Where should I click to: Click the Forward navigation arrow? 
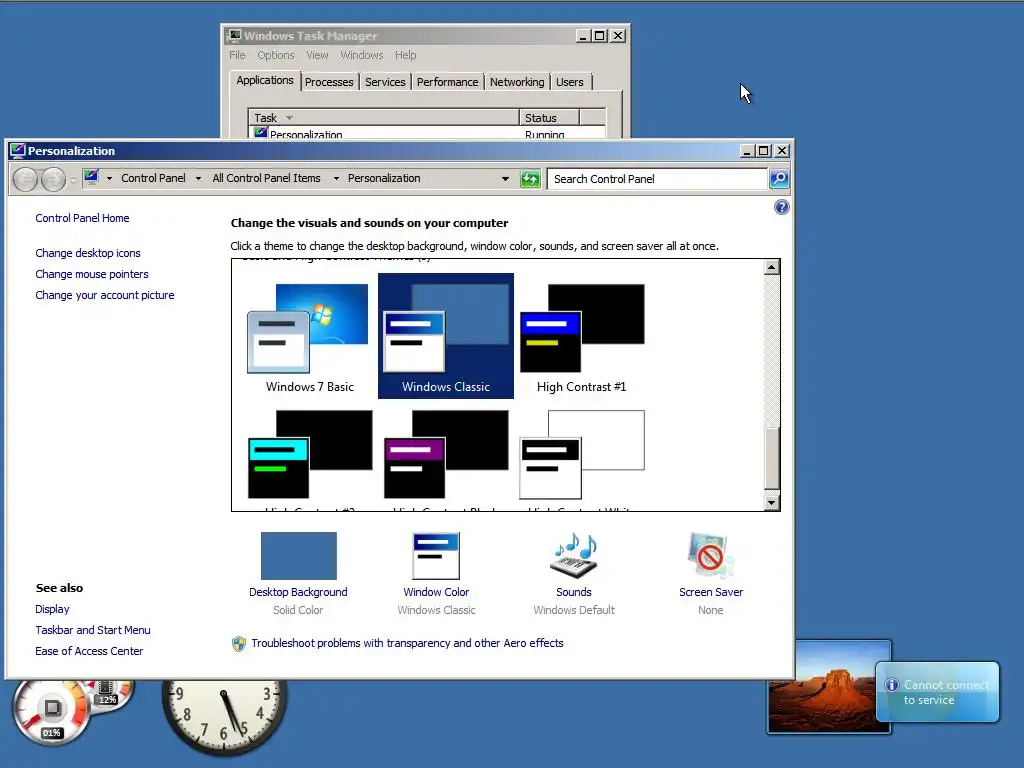(x=54, y=179)
